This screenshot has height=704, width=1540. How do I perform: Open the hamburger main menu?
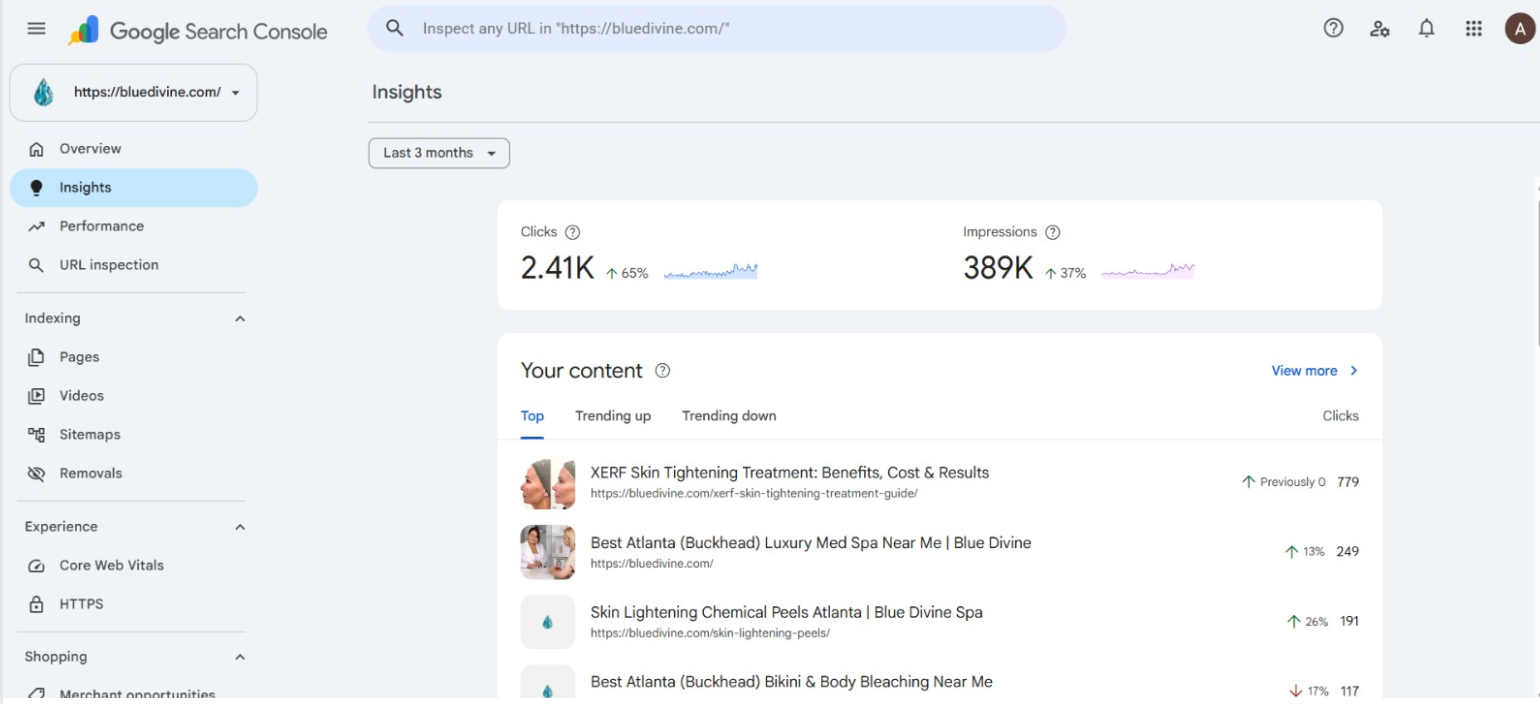tap(36, 29)
